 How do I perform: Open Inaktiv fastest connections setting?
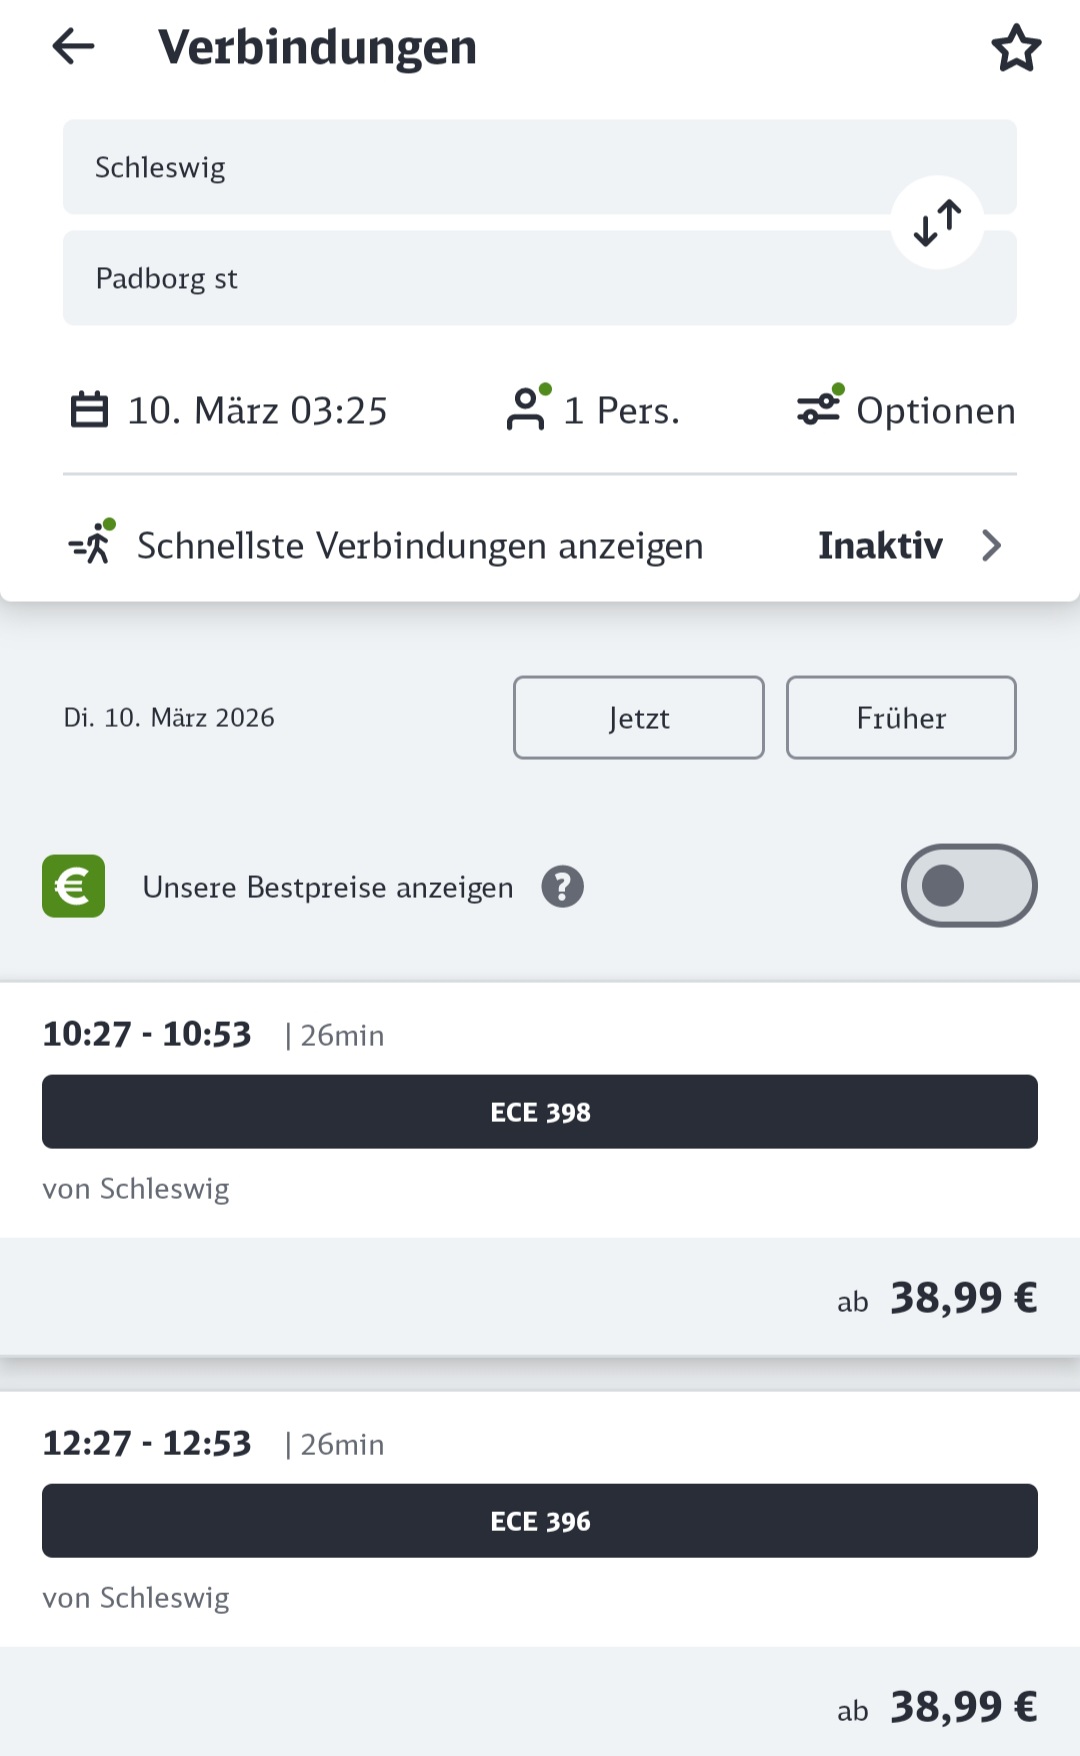pyautogui.click(x=880, y=545)
